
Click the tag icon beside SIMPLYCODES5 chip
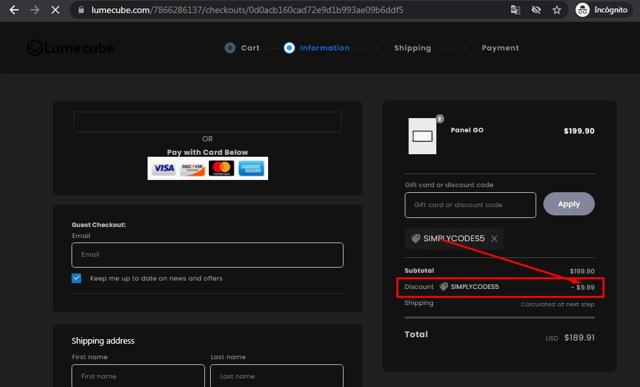click(x=416, y=238)
